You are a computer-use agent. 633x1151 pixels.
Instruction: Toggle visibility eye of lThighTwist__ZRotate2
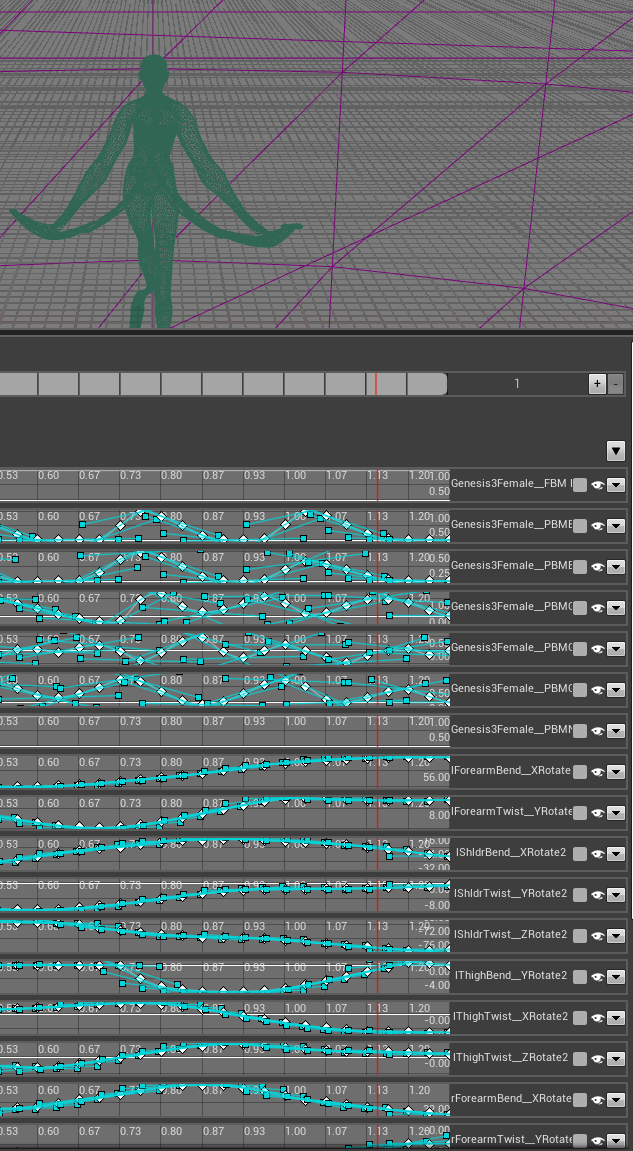[x=598, y=1059]
